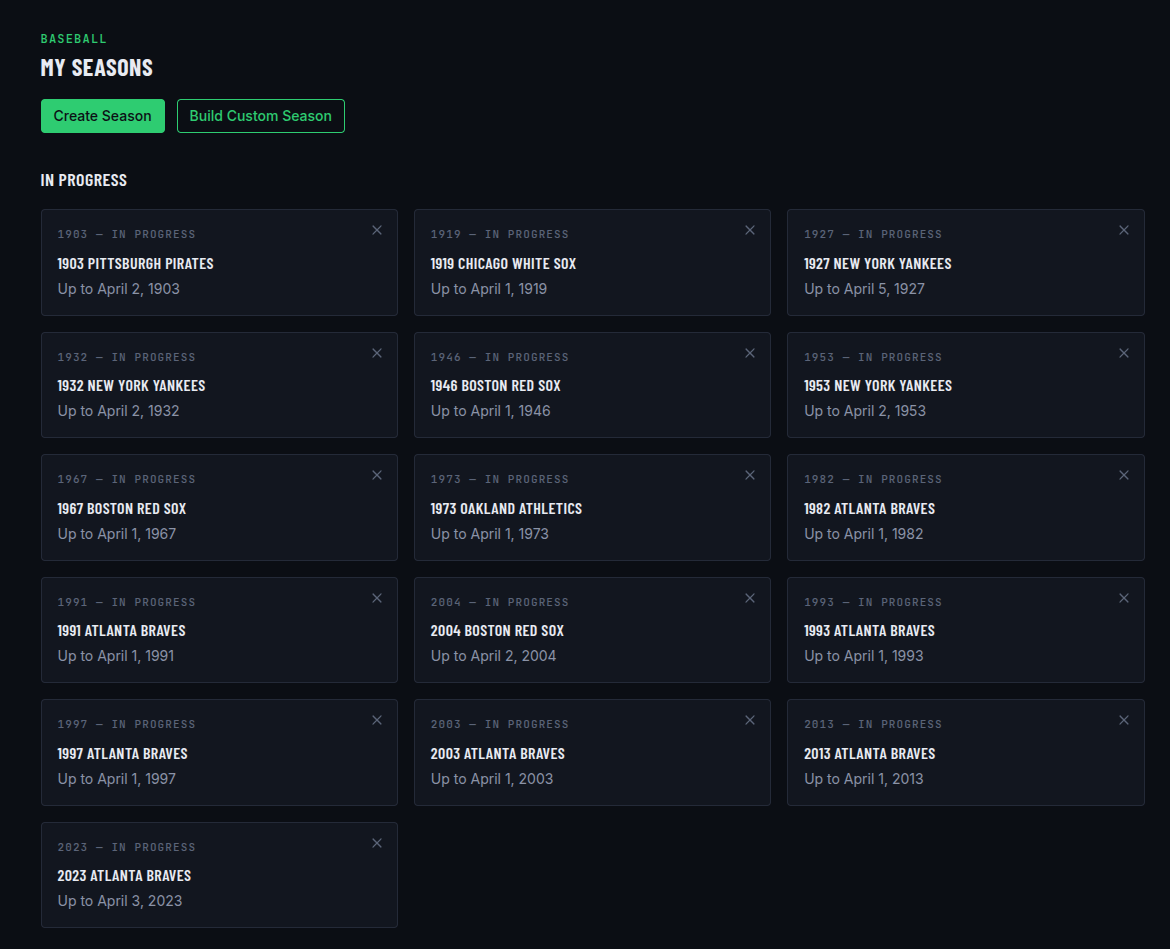Click 'Up to April 2, 2004' text
The width and height of the screenshot is (1170, 949).
[493, 657]
